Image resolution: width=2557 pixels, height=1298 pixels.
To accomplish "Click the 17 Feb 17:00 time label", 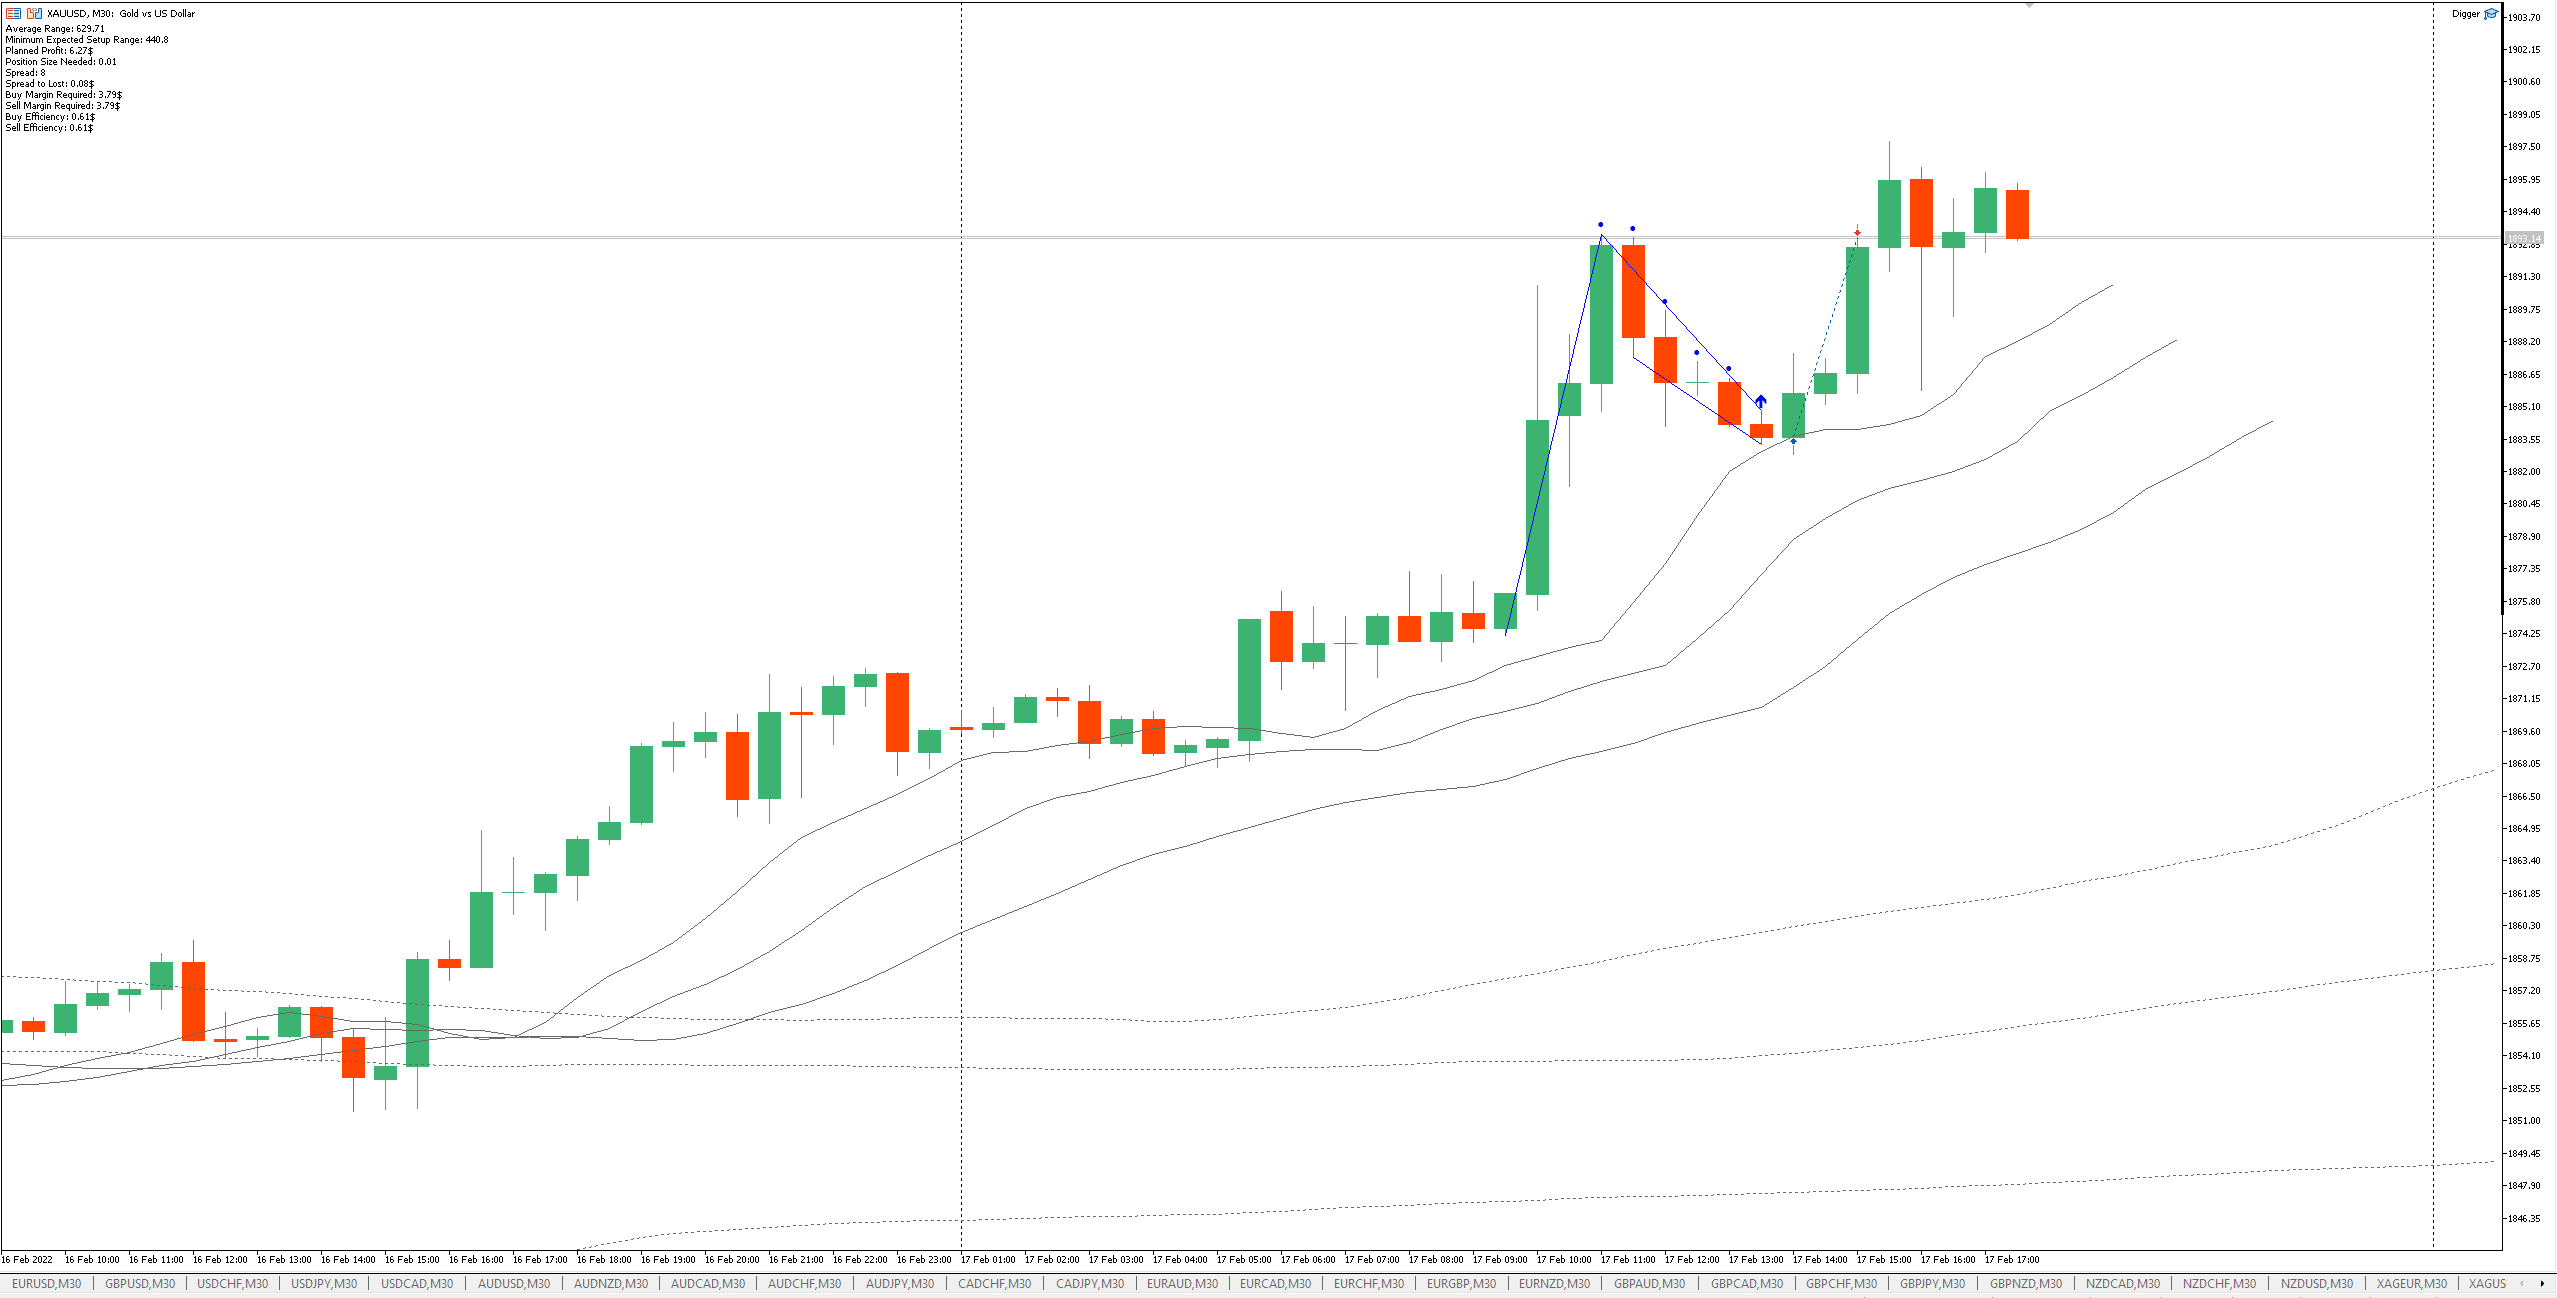I will point(2012,1259).
